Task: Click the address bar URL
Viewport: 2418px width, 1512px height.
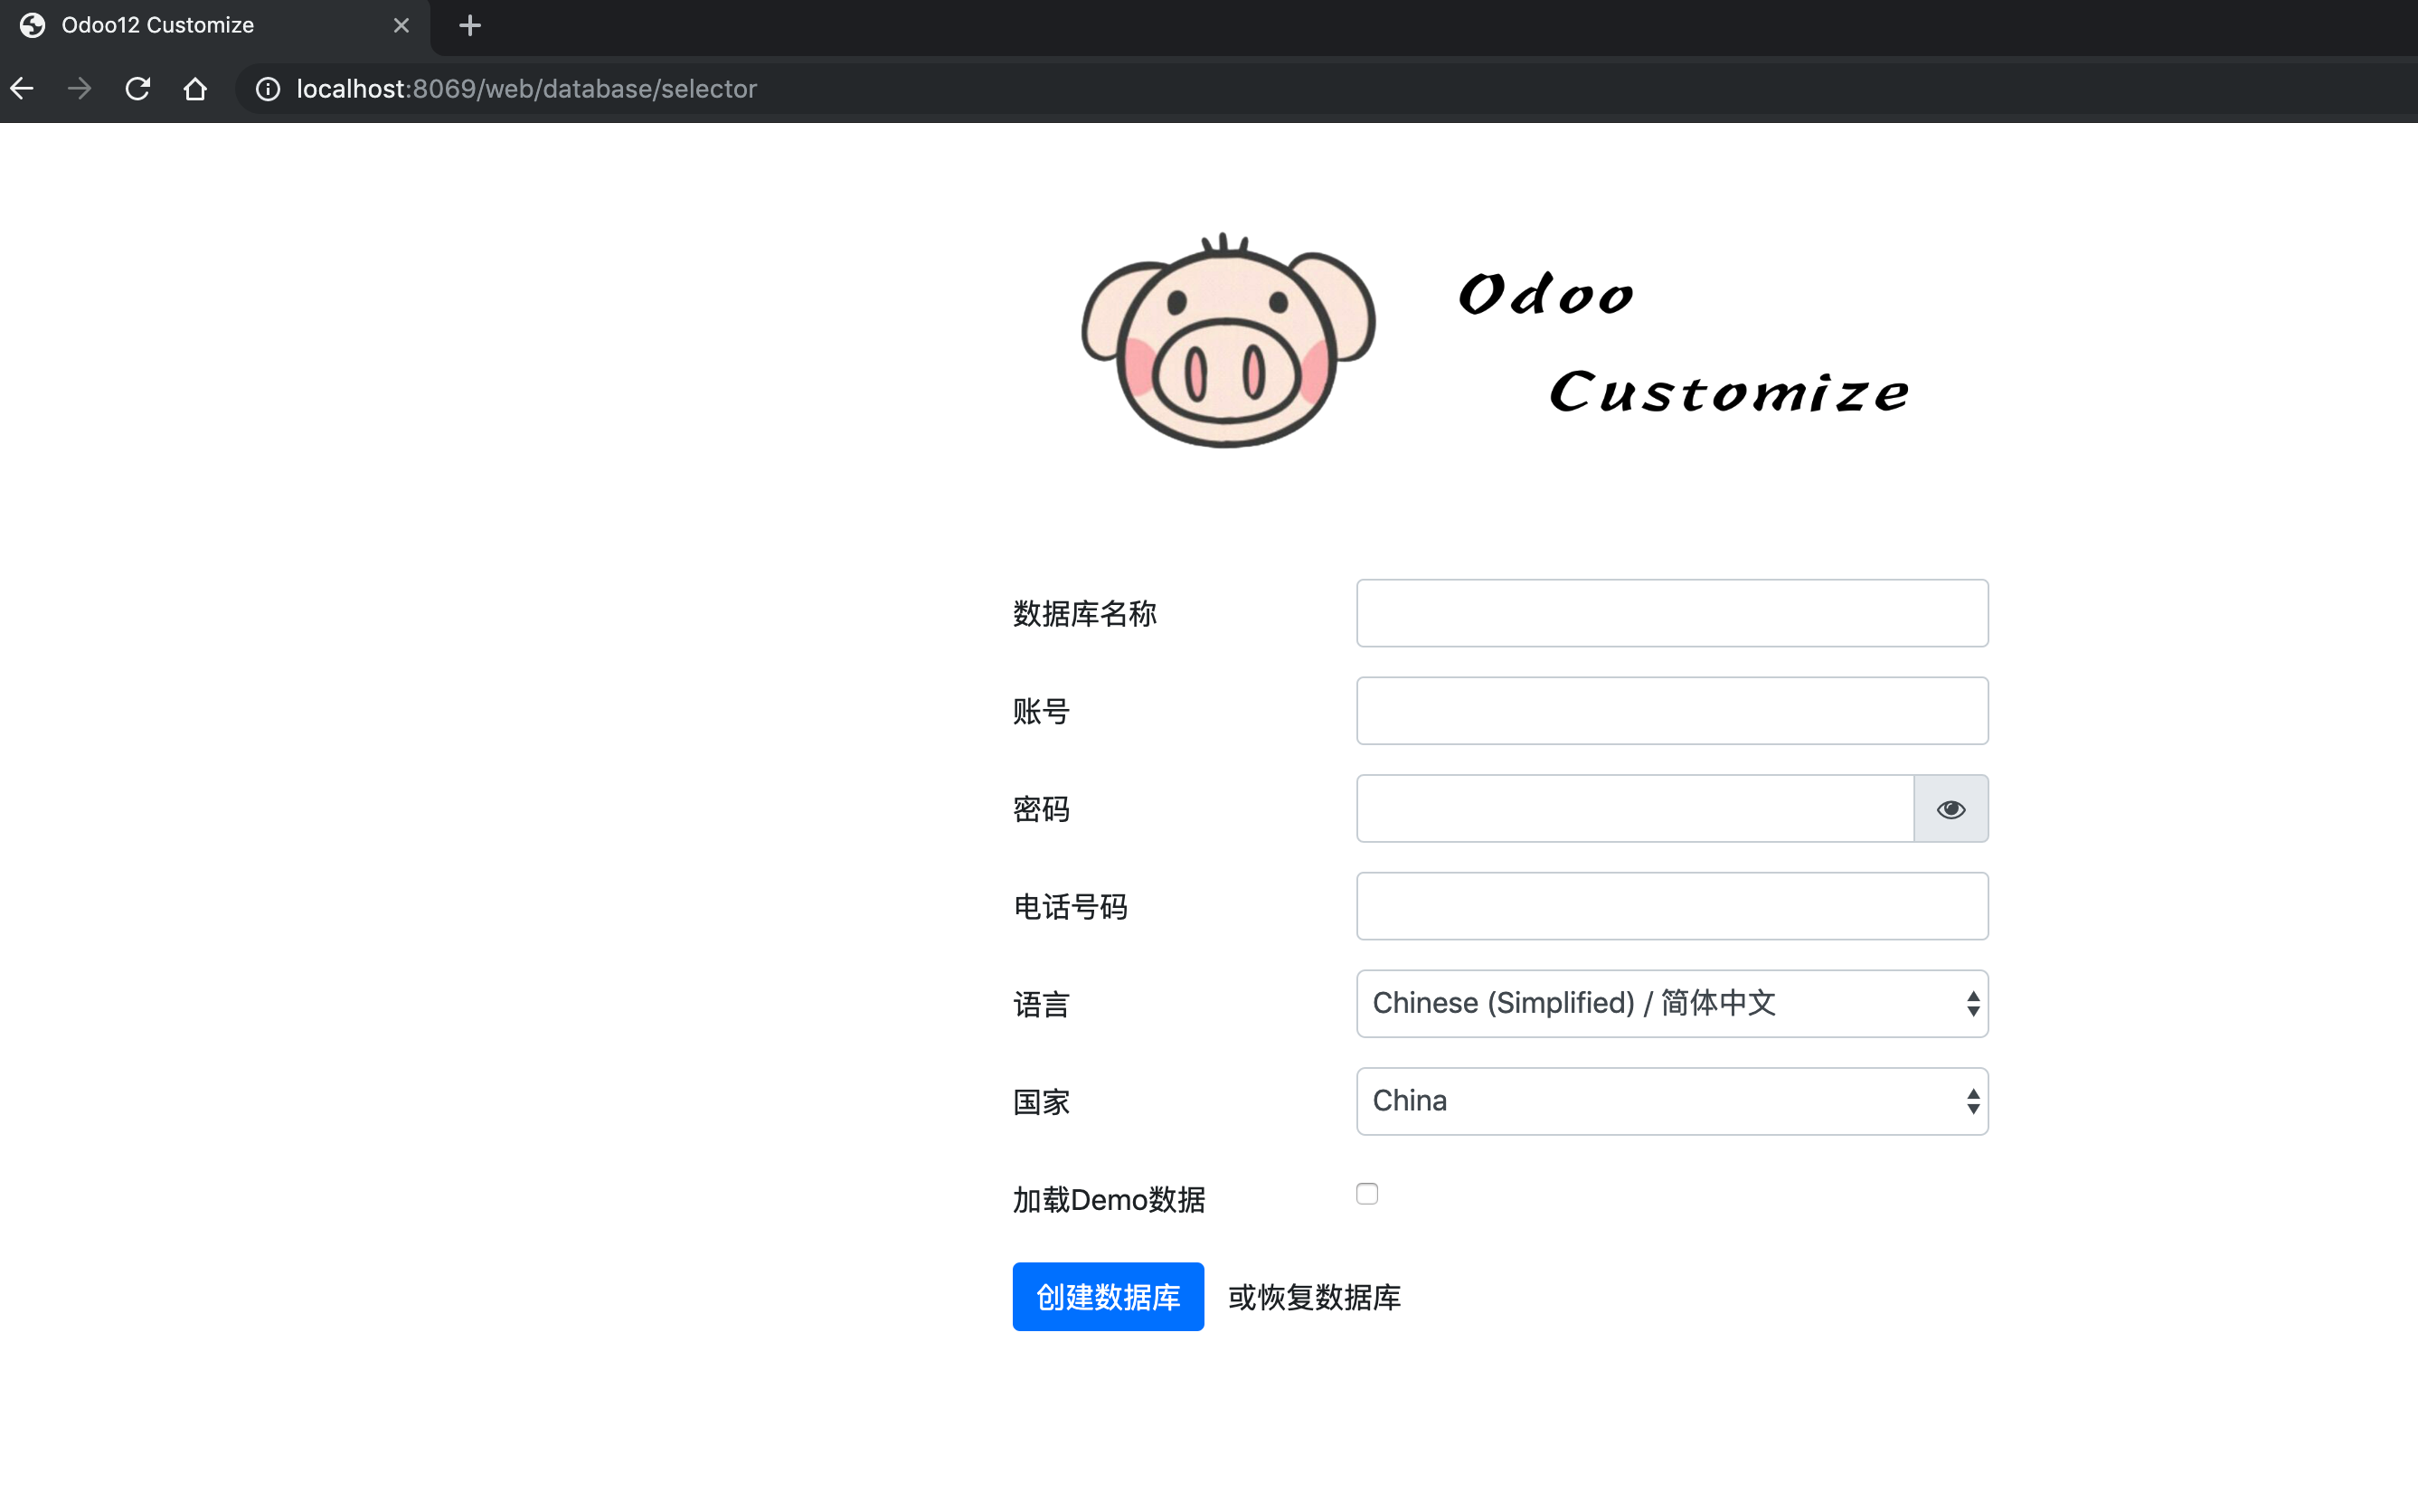Action: (527, 89)
